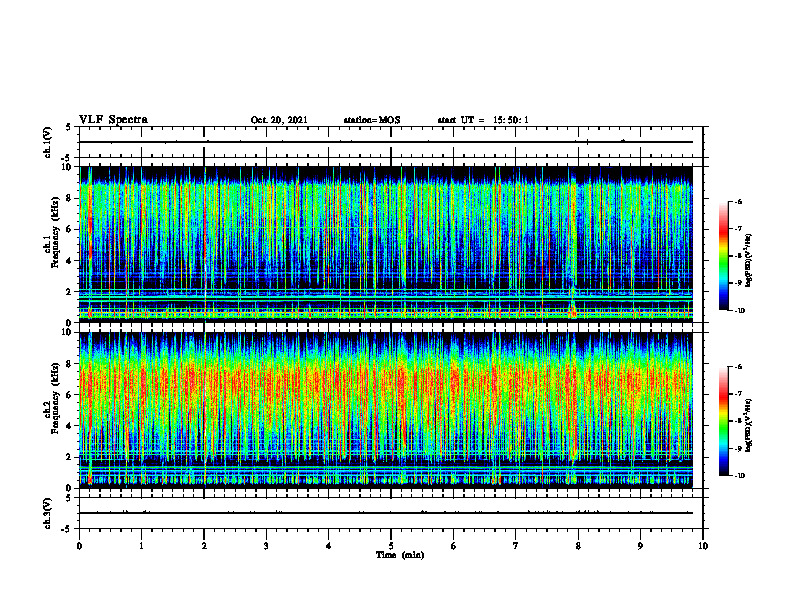
Task: Click the ch.2 spectrogram panel
Action: point(386,410)
